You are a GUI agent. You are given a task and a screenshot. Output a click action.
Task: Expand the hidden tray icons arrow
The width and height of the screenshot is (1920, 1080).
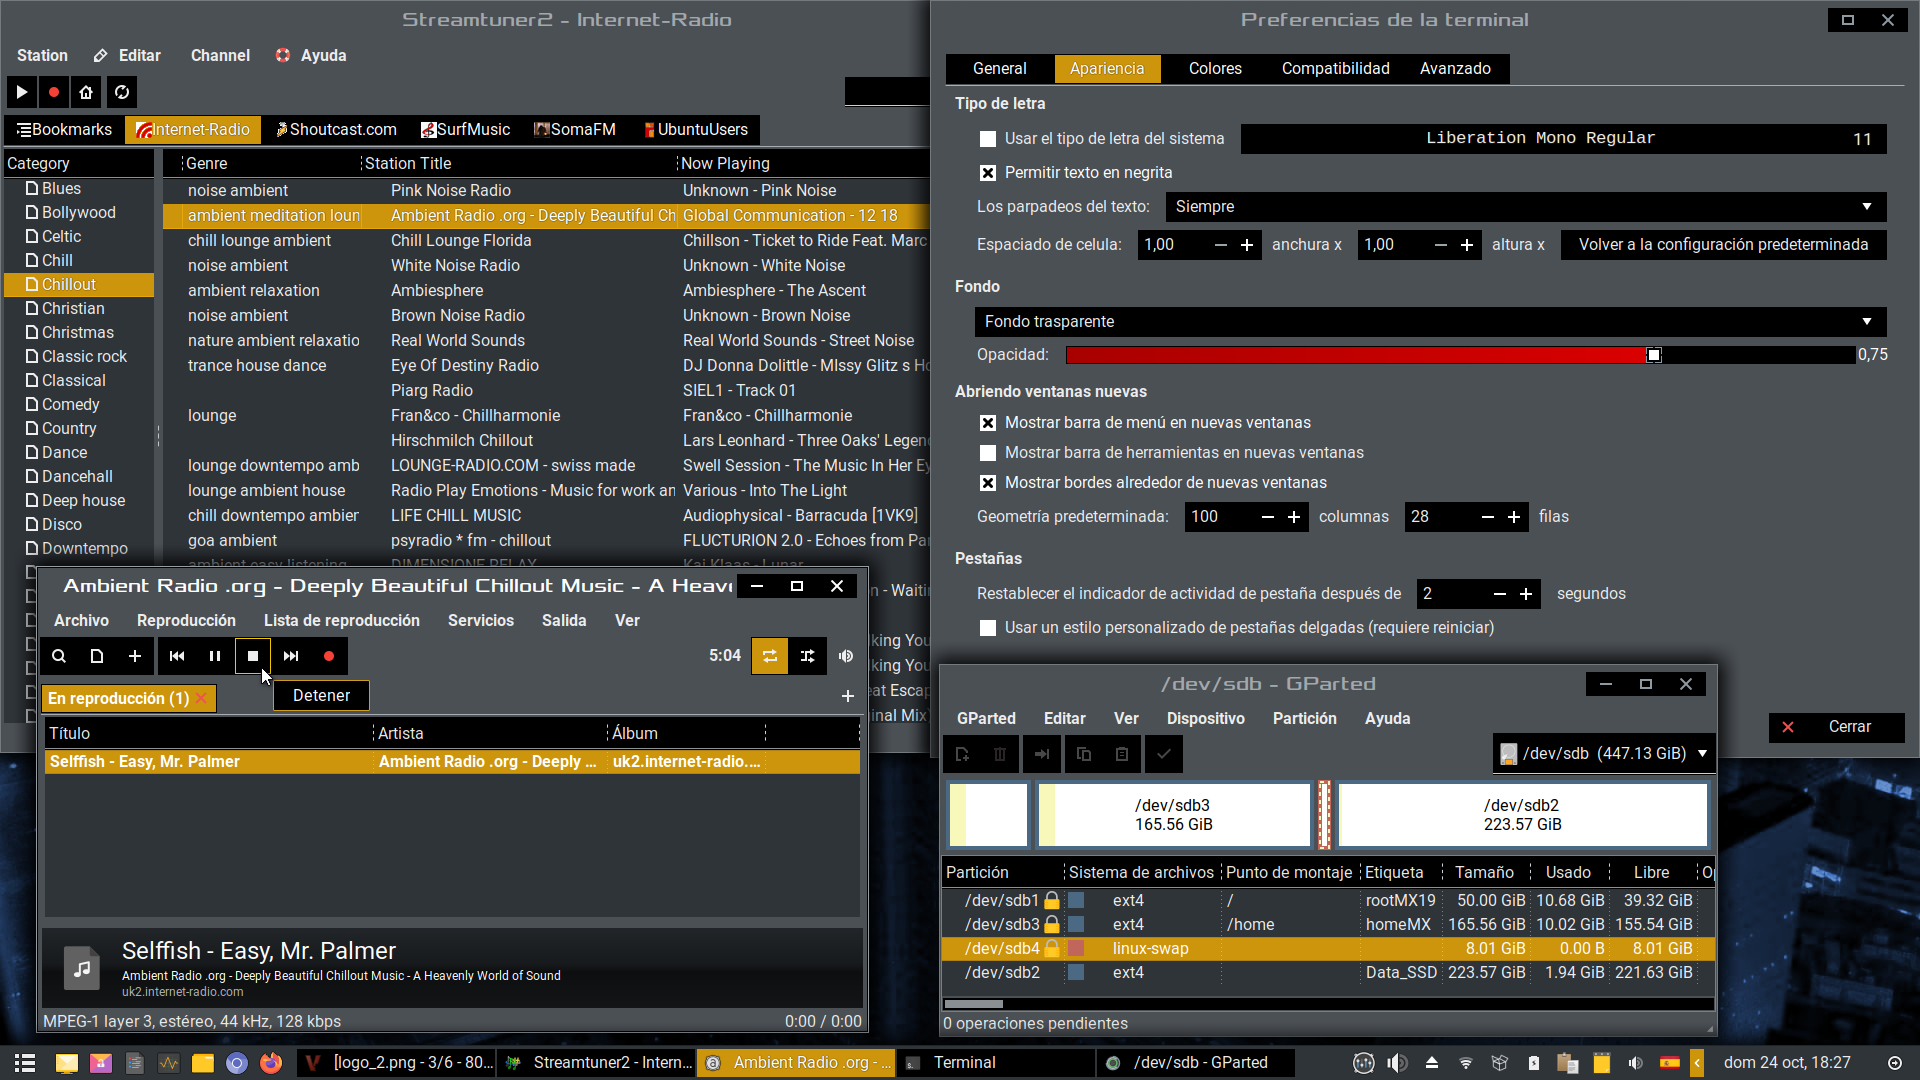[x=1697, y=1063]
